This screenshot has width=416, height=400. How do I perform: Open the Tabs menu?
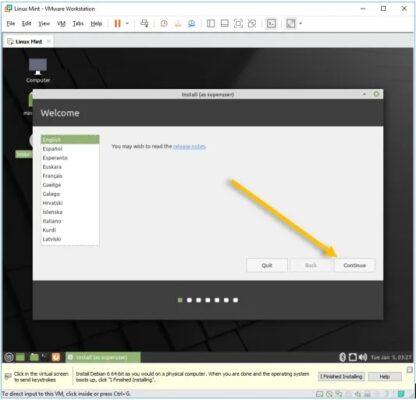pyautogui.click(x=78, y=23)
